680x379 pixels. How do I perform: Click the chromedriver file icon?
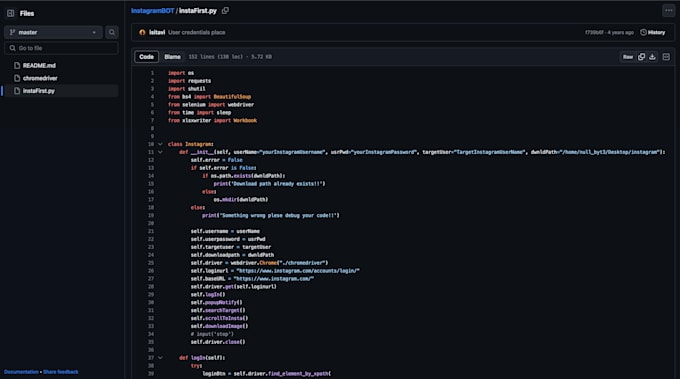tap(17, 78)
